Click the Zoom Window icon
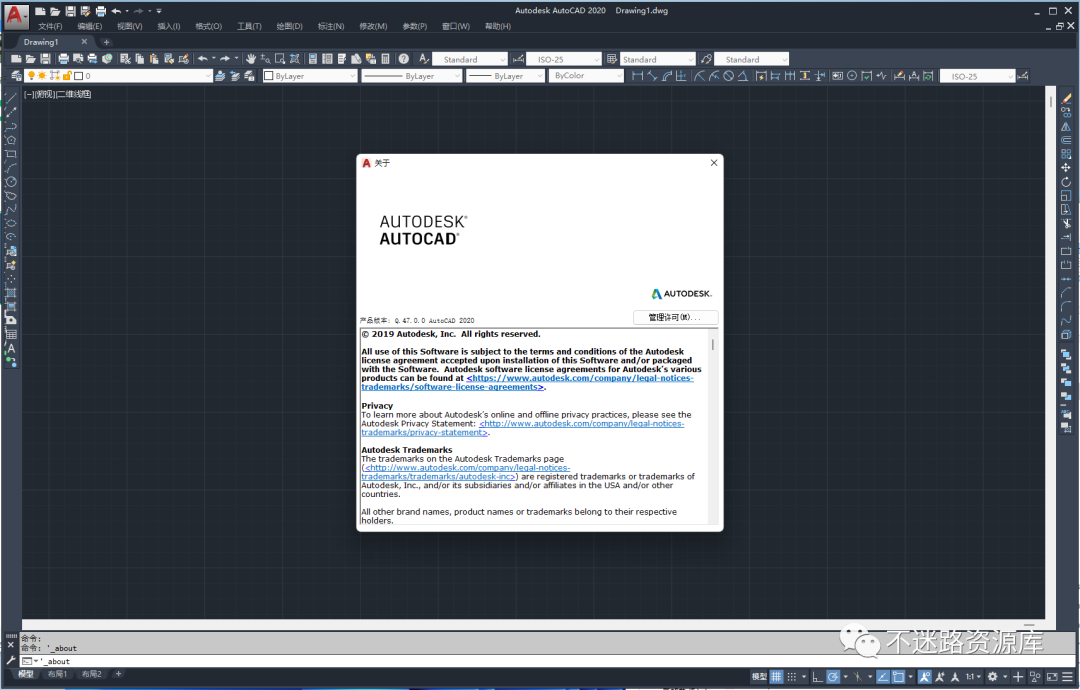1080x690 pixels. pyautogui.click(x=280, y=59)
